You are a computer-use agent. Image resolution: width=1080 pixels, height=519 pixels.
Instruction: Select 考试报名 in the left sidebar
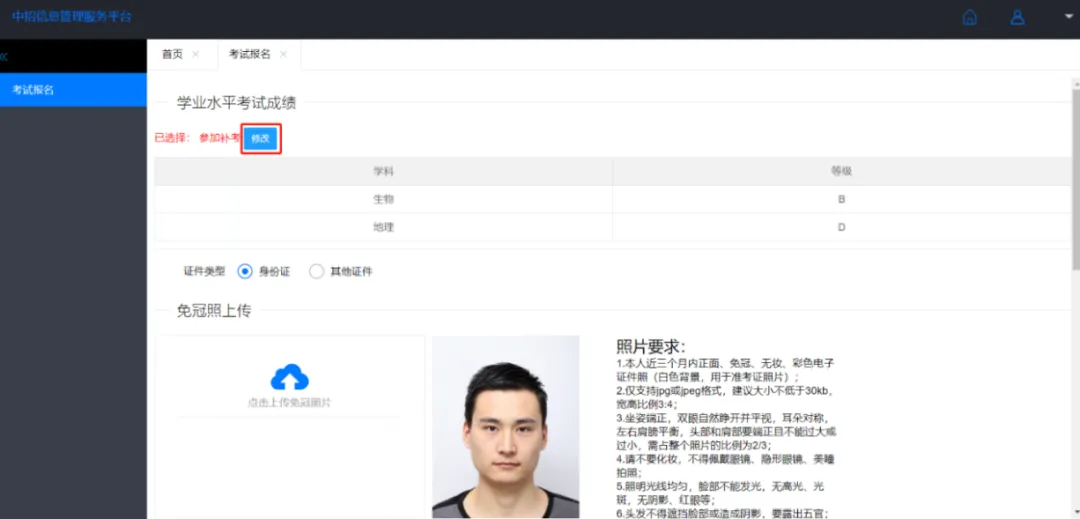tap(73, 90)
